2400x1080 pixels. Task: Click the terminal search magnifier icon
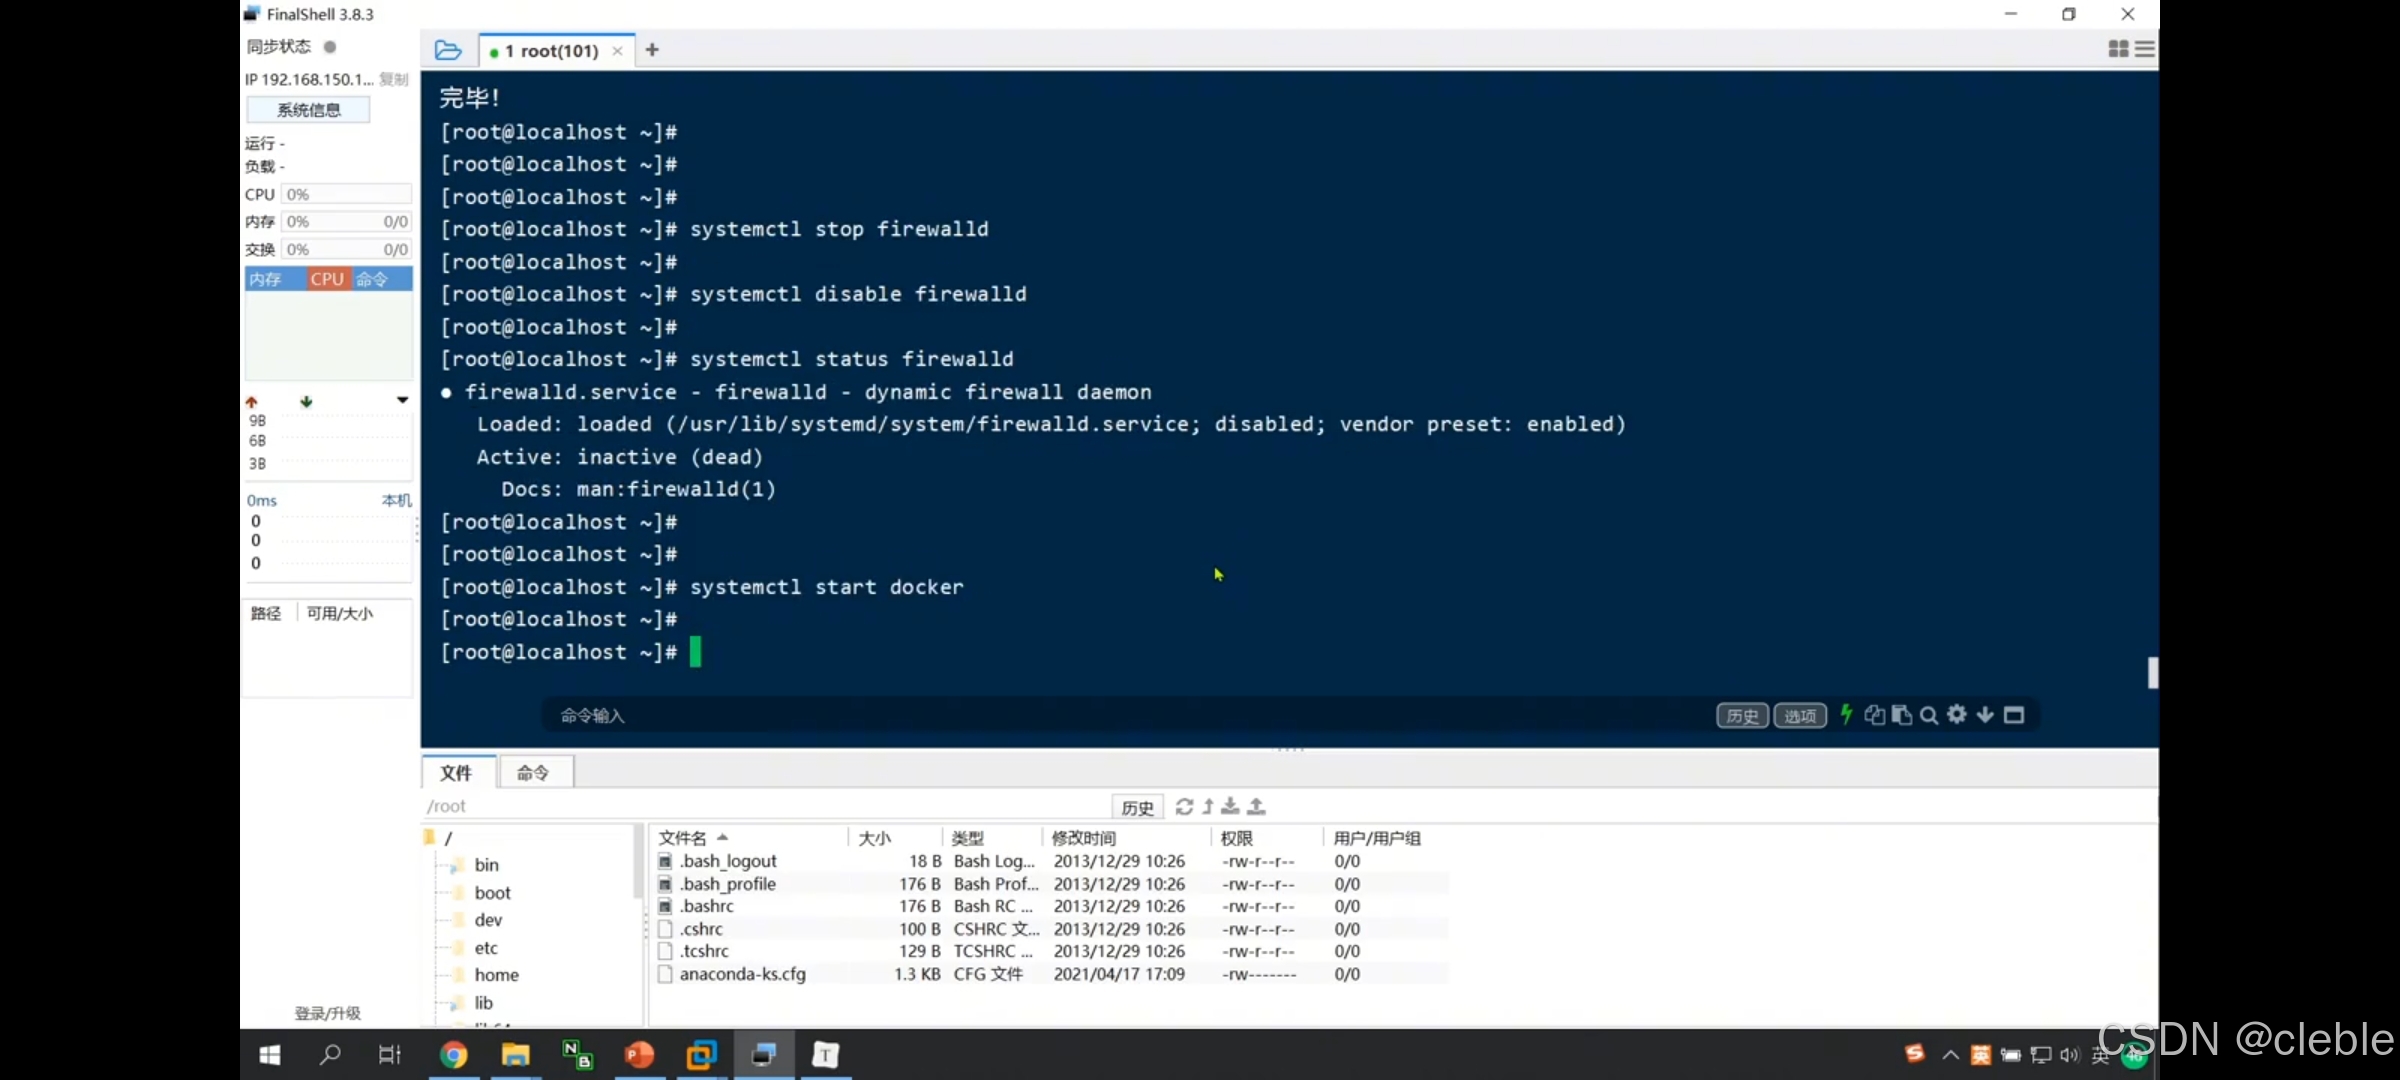coord(1929,715)
